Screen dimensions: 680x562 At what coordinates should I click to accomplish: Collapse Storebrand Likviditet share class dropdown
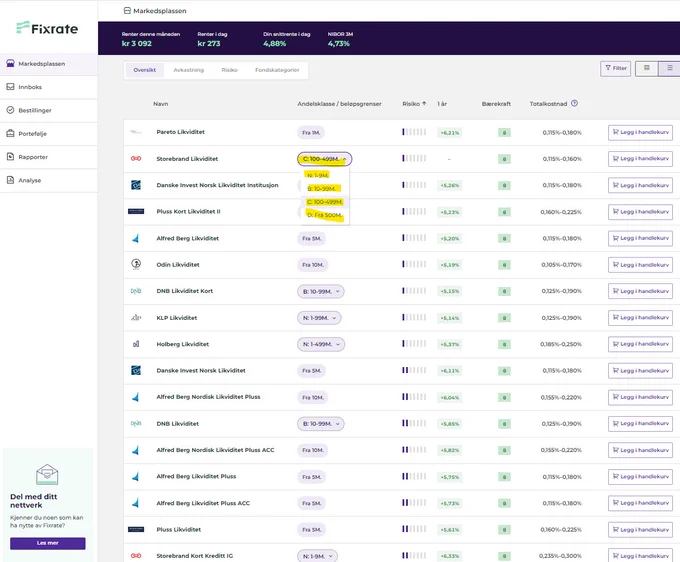(x=324, y=159)
